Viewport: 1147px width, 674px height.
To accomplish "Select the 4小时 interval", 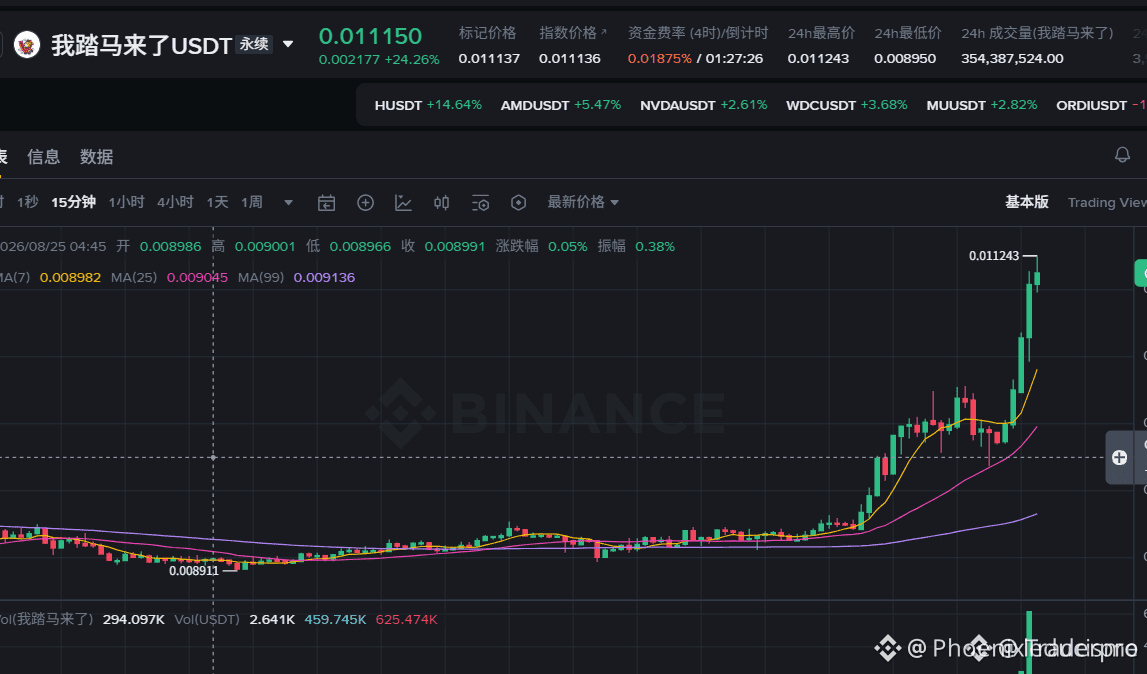I will click(x=176, y=202).
